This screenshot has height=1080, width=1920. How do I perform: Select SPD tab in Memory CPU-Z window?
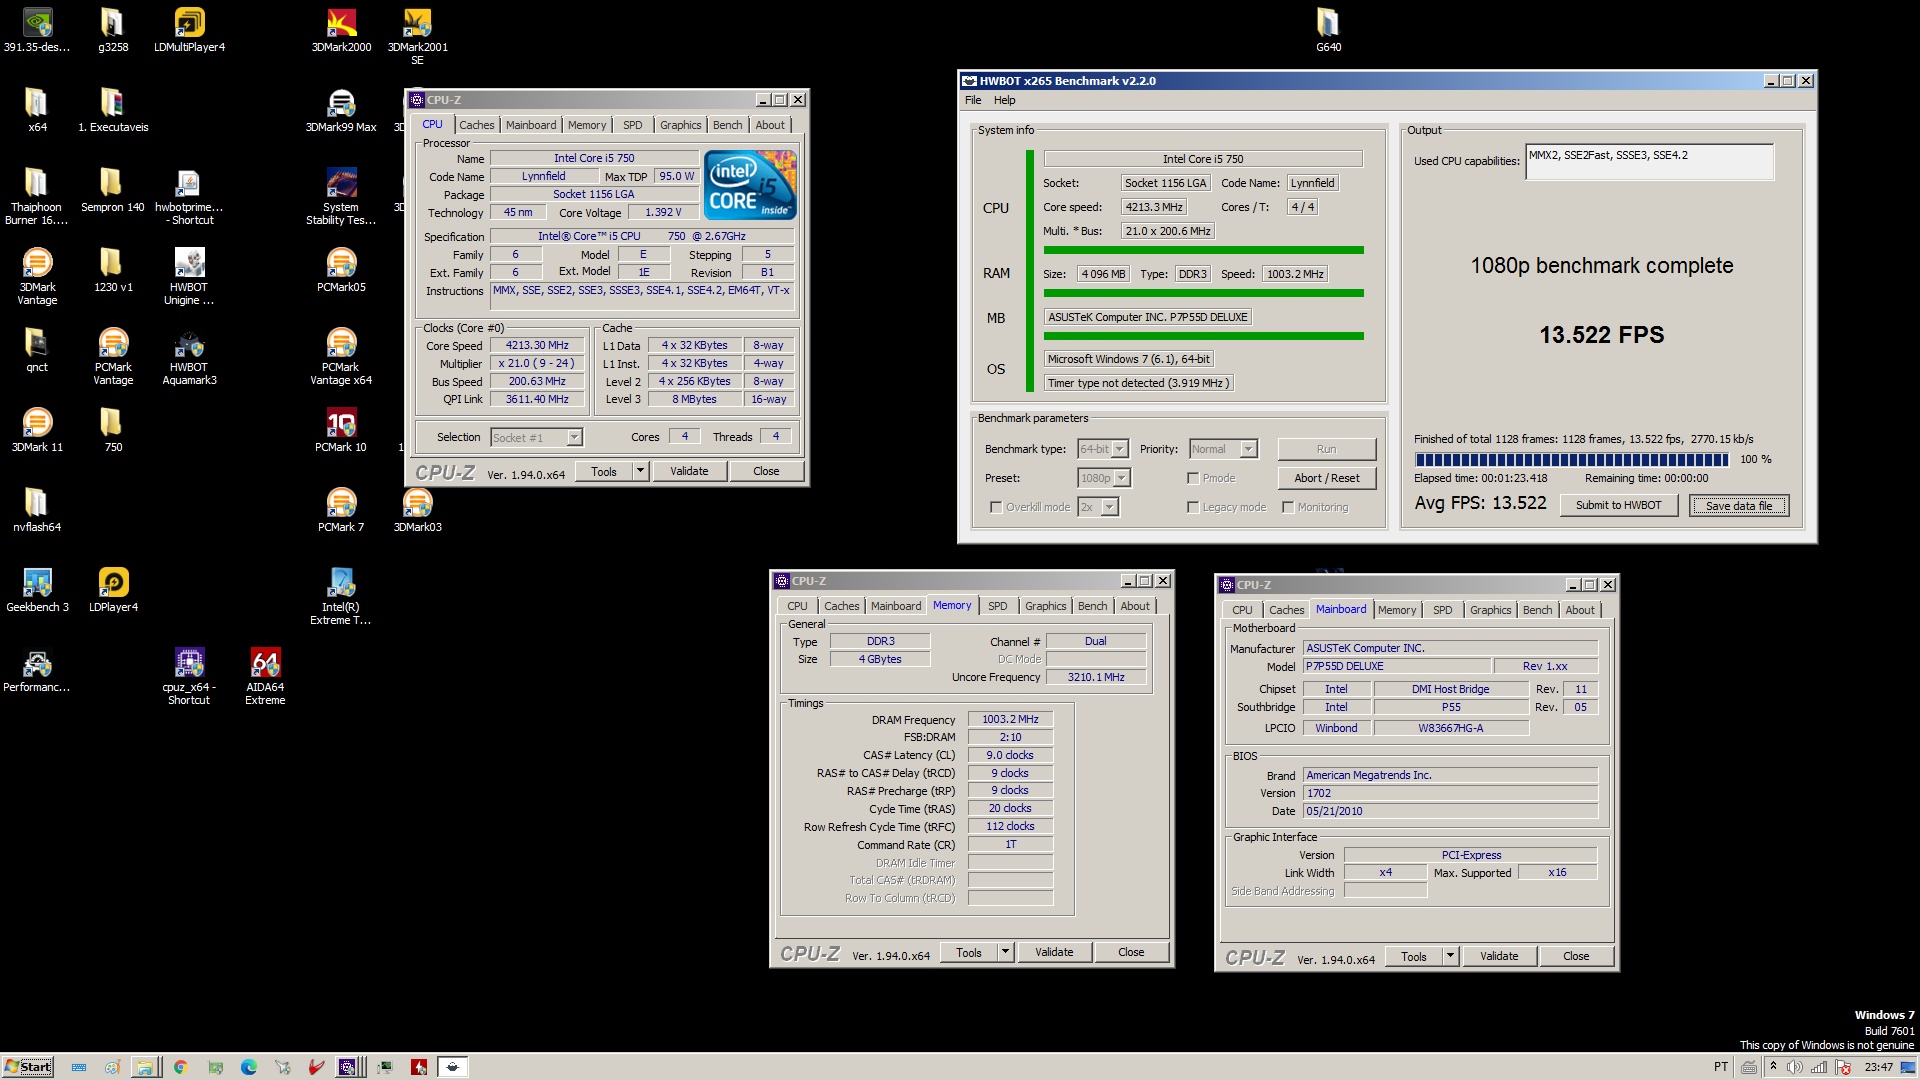(998, 606)
